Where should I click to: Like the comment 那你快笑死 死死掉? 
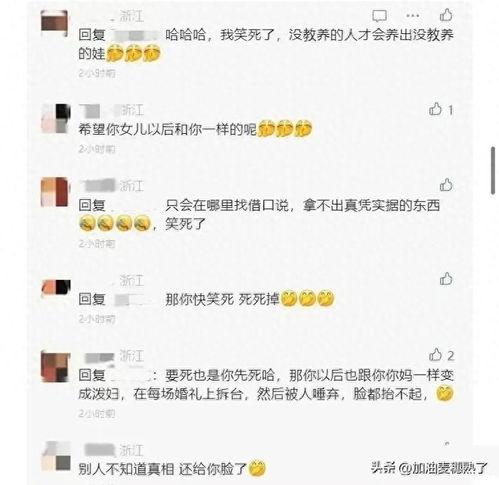click(x=446, y=279)
